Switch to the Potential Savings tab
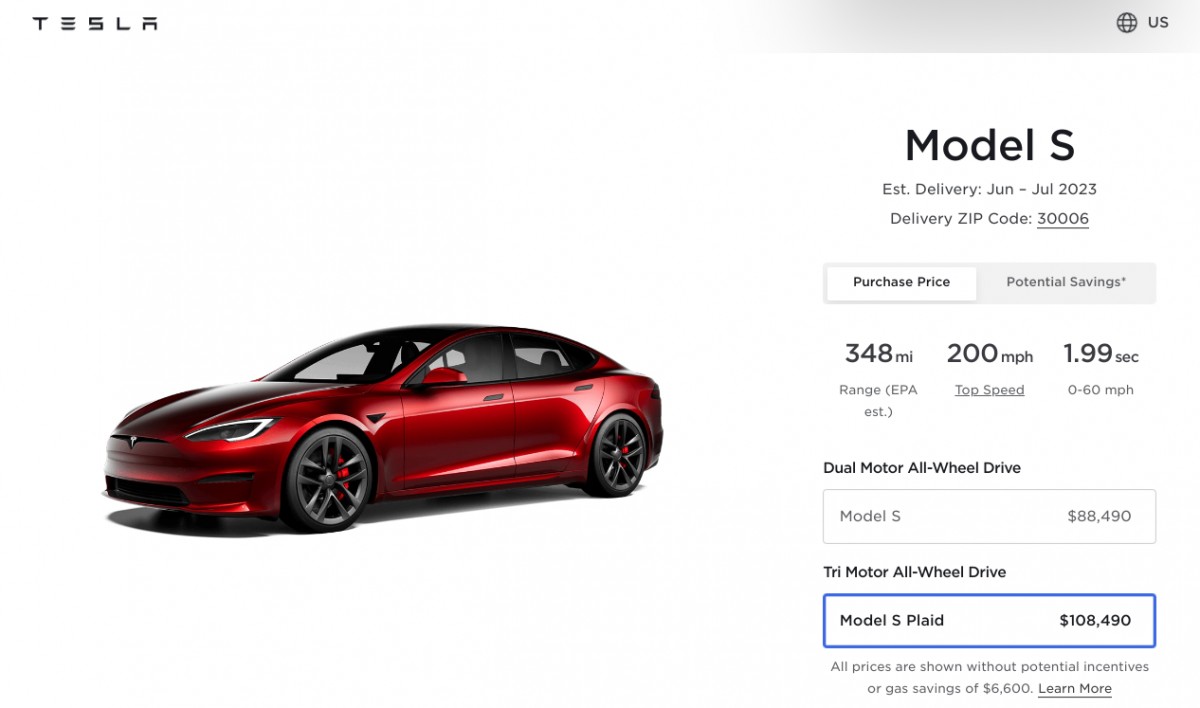 1065,282
